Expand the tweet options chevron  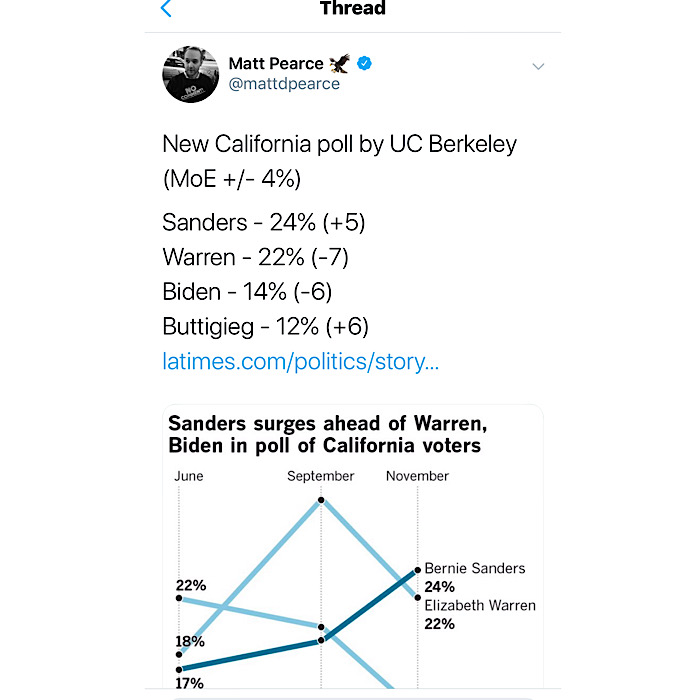(538, 67)
